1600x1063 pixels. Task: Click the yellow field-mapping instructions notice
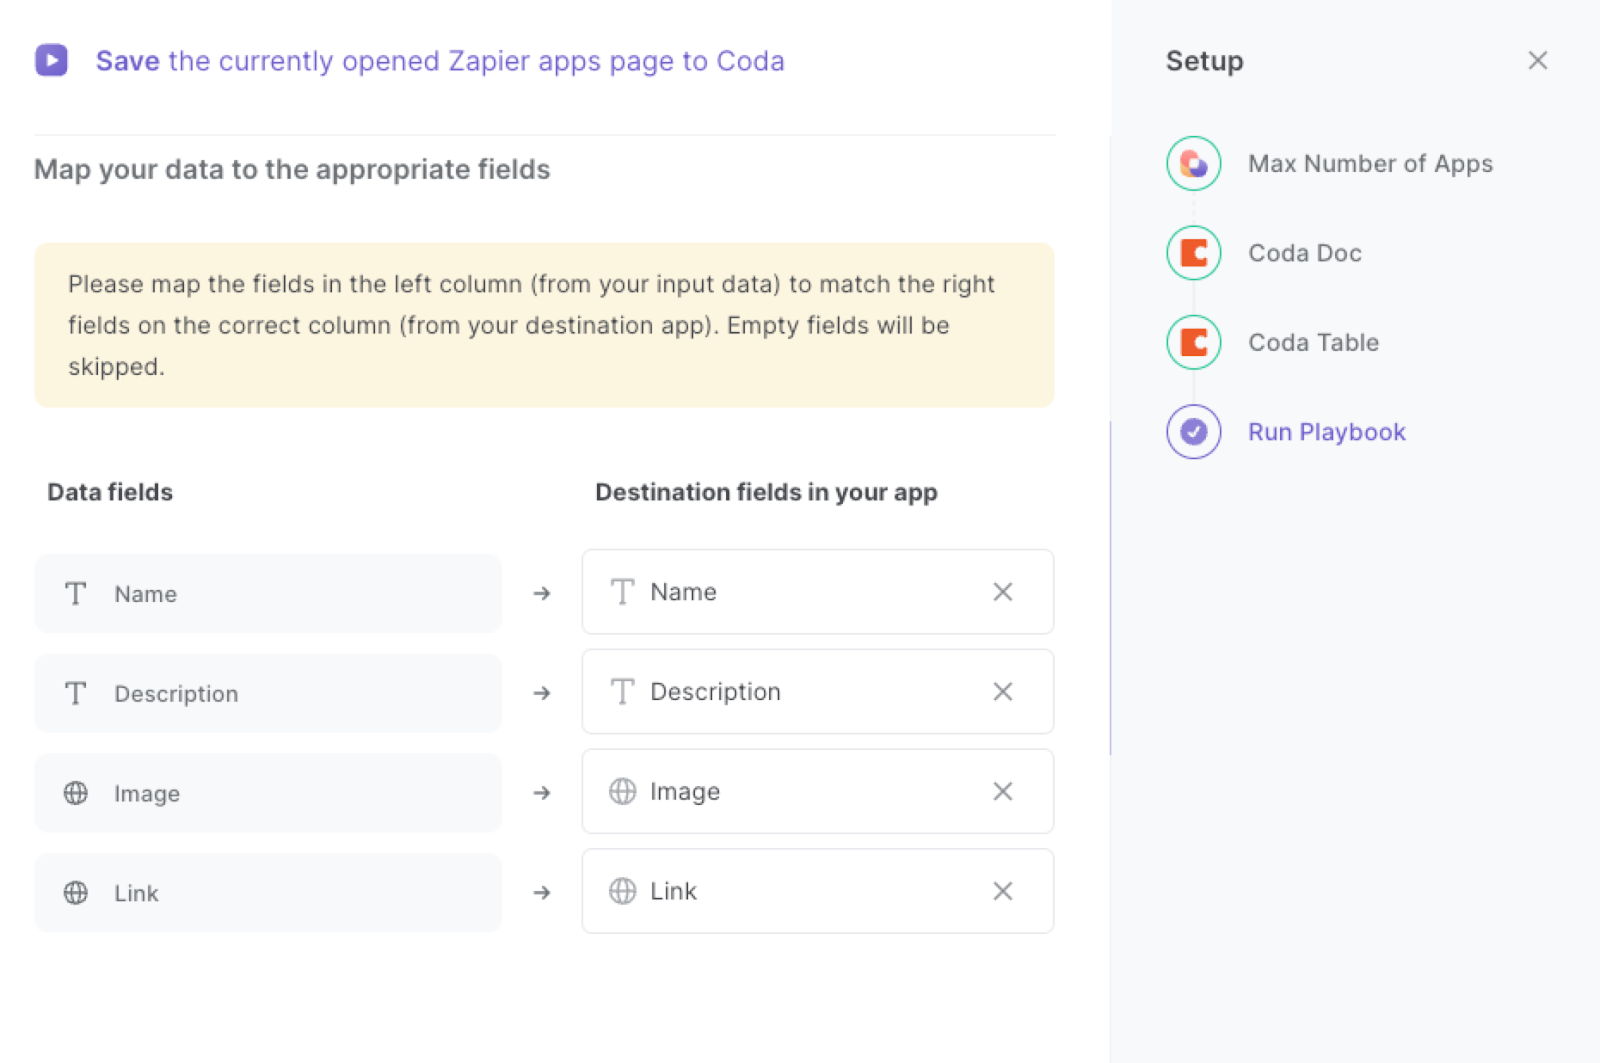544,325
